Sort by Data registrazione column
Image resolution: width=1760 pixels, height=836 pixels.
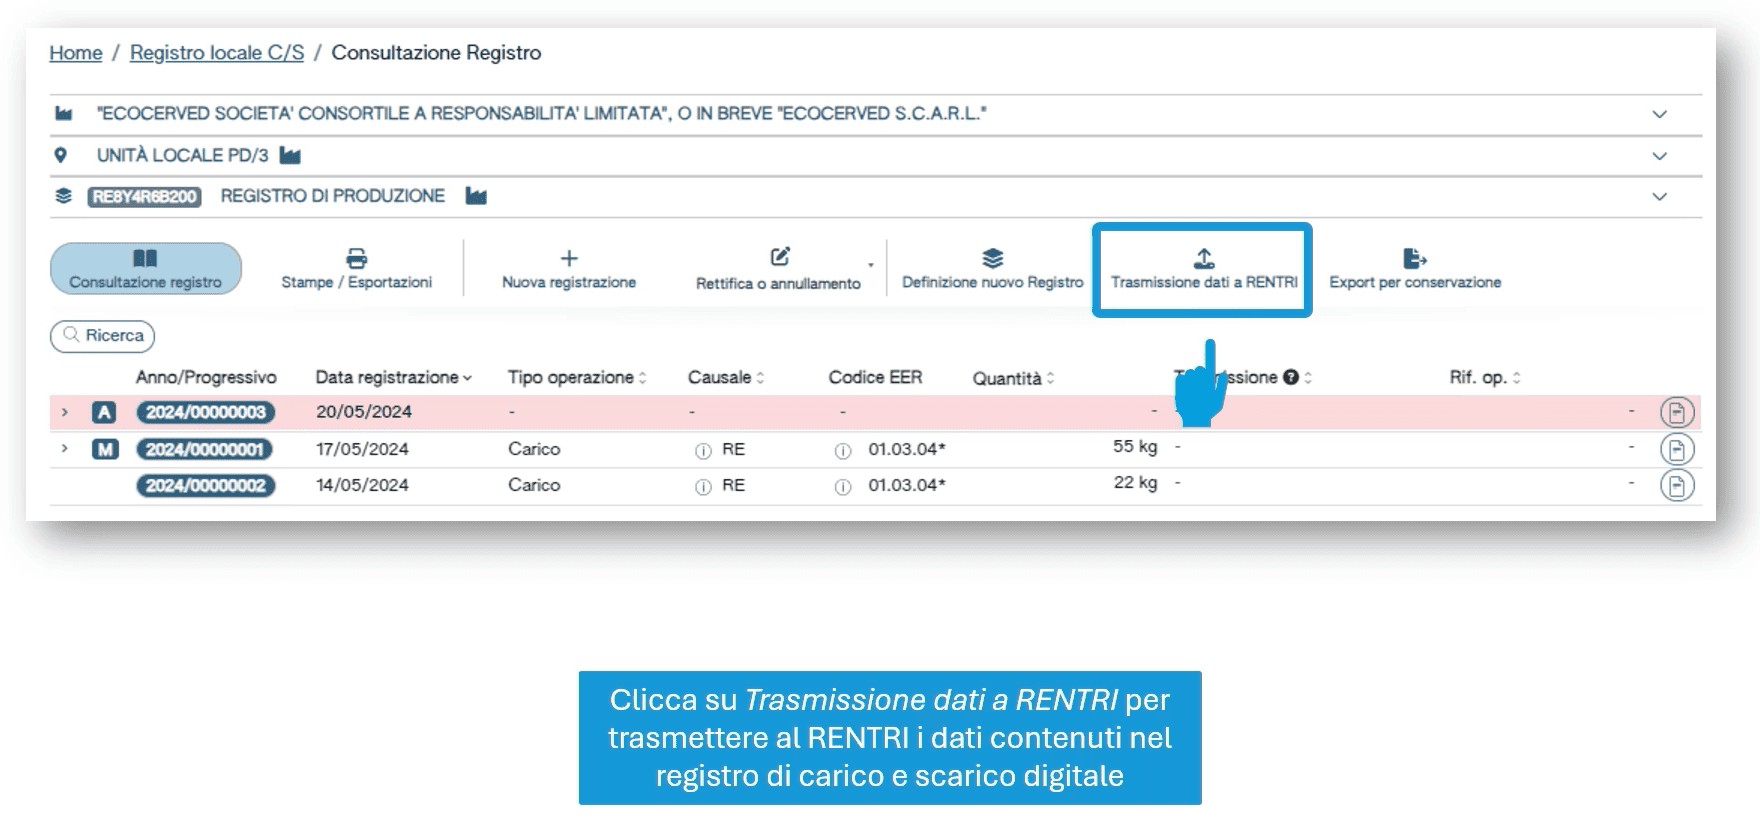pyautogui.click(x=393, y=377)
